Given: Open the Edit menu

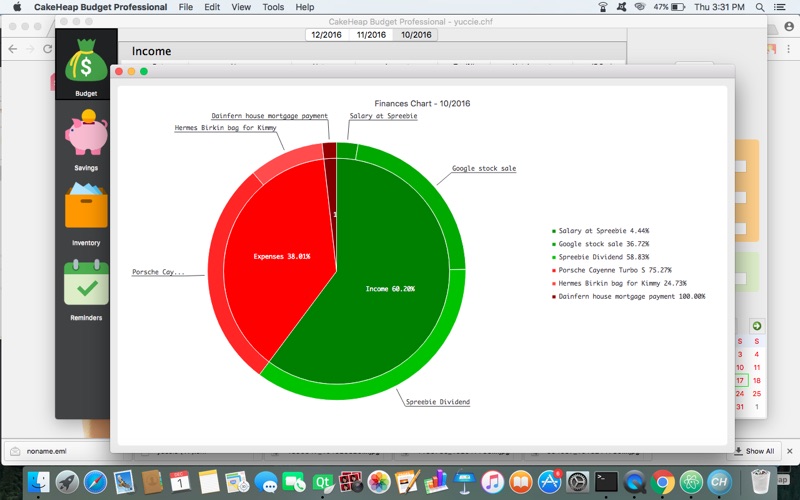Looking at the screenshot, I should 212,7.
